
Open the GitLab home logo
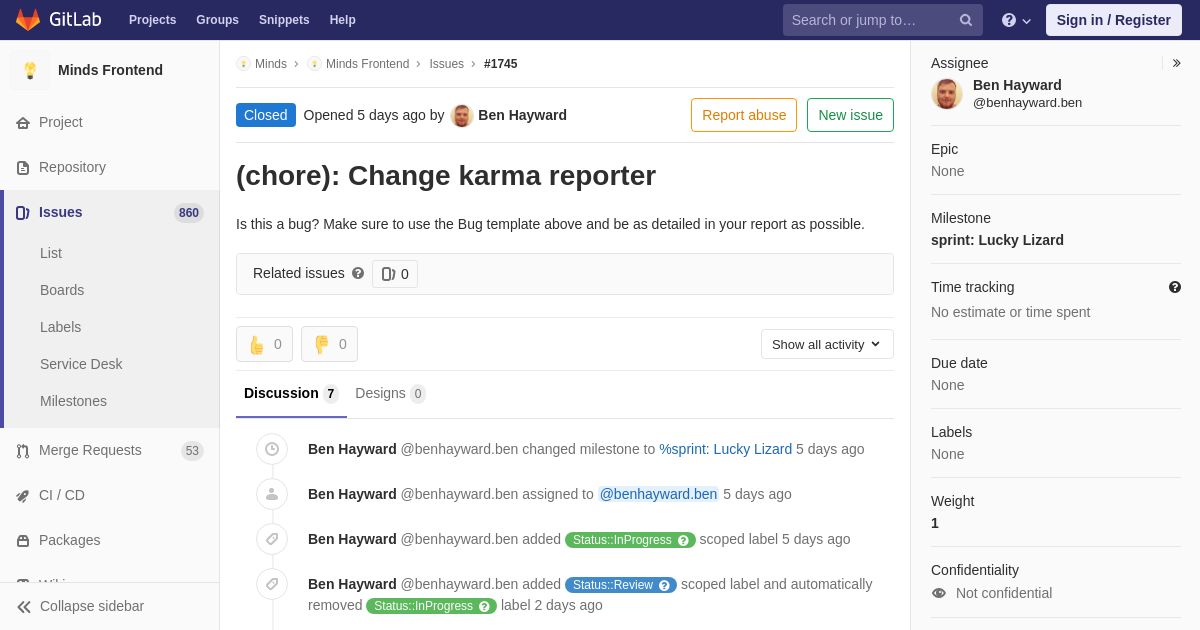(x=57, y=20)
